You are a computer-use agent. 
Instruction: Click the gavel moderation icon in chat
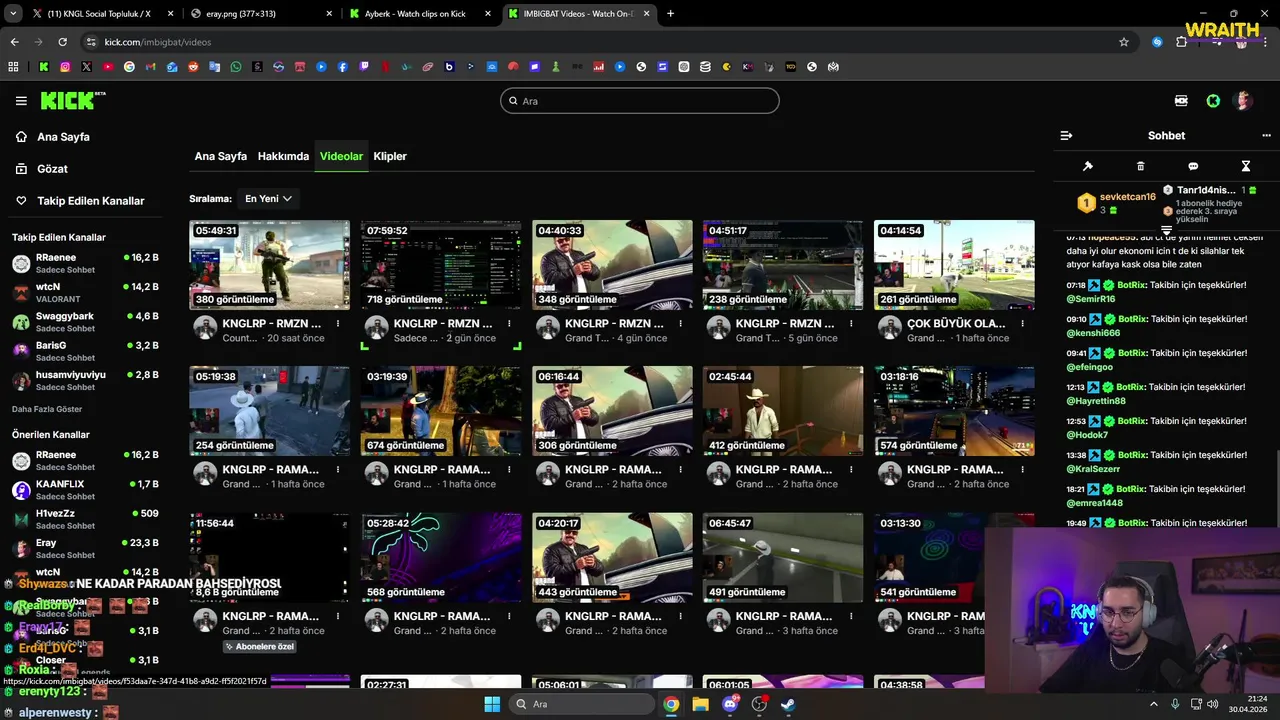pyautogui.click(x=1088, y=166)
